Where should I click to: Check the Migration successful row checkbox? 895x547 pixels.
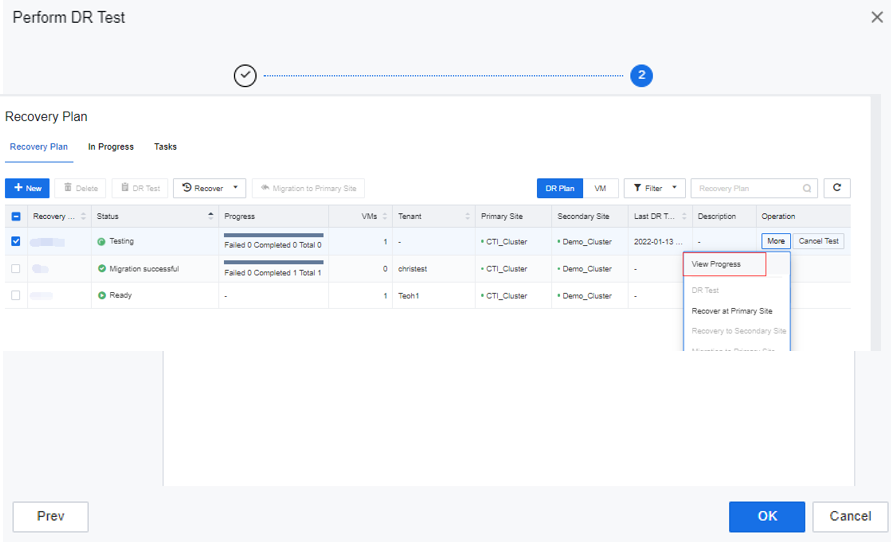coord(16,268)
